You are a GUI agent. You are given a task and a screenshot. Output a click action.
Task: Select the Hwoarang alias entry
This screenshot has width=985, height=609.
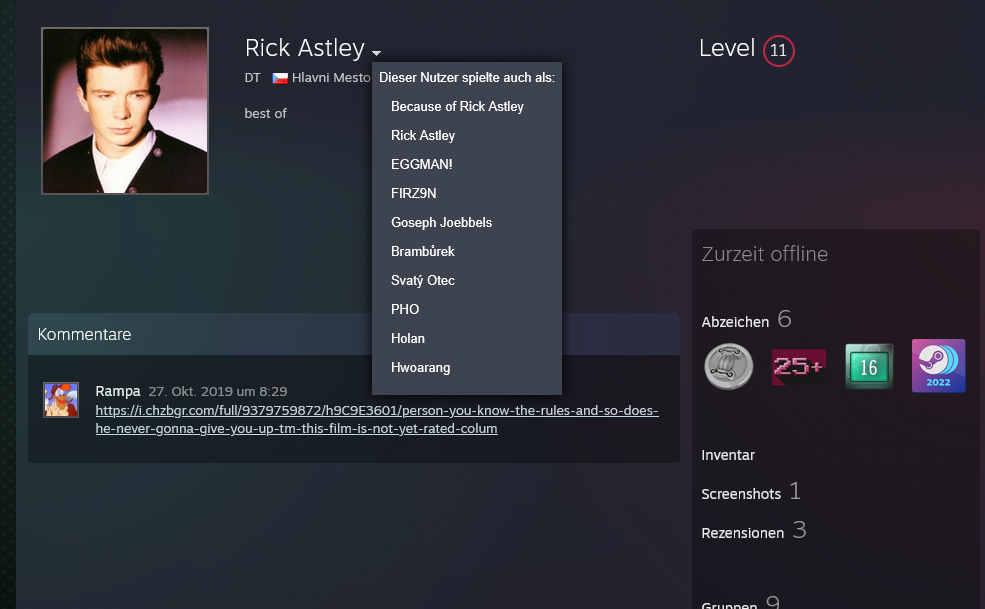pyautogui.click(x=420, y=367)
